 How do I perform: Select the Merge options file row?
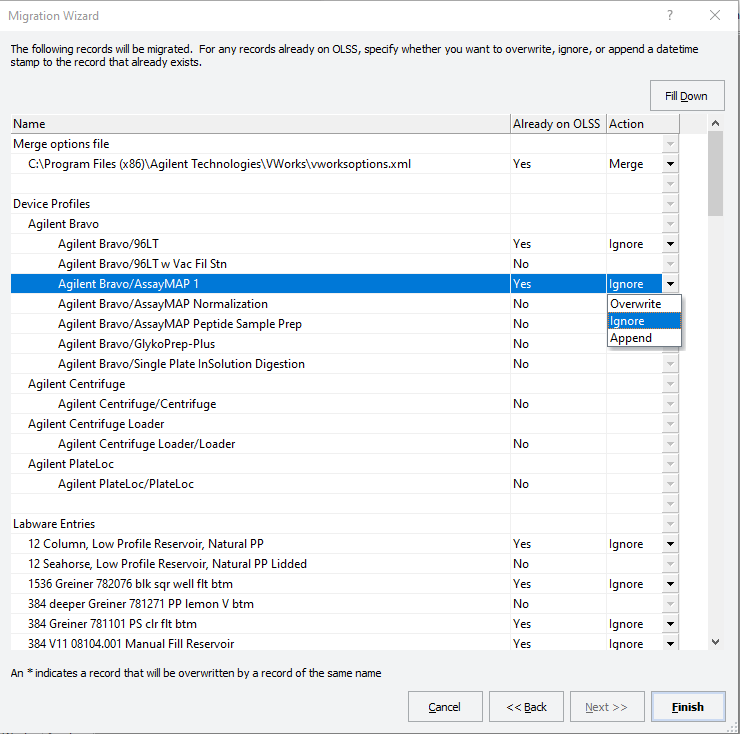point(345,143)
